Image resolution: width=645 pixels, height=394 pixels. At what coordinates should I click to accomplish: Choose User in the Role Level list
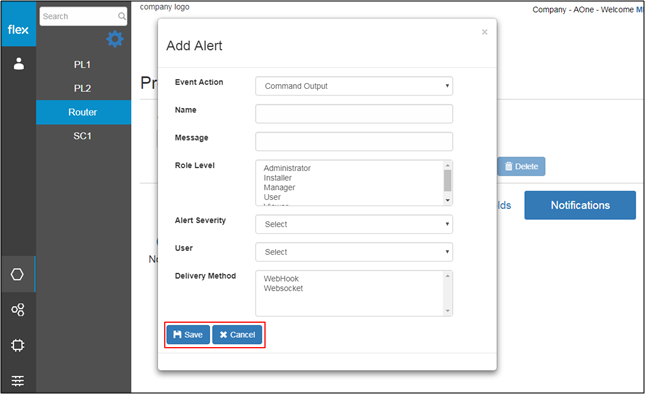pyautogui.click(x=272, y=197)
